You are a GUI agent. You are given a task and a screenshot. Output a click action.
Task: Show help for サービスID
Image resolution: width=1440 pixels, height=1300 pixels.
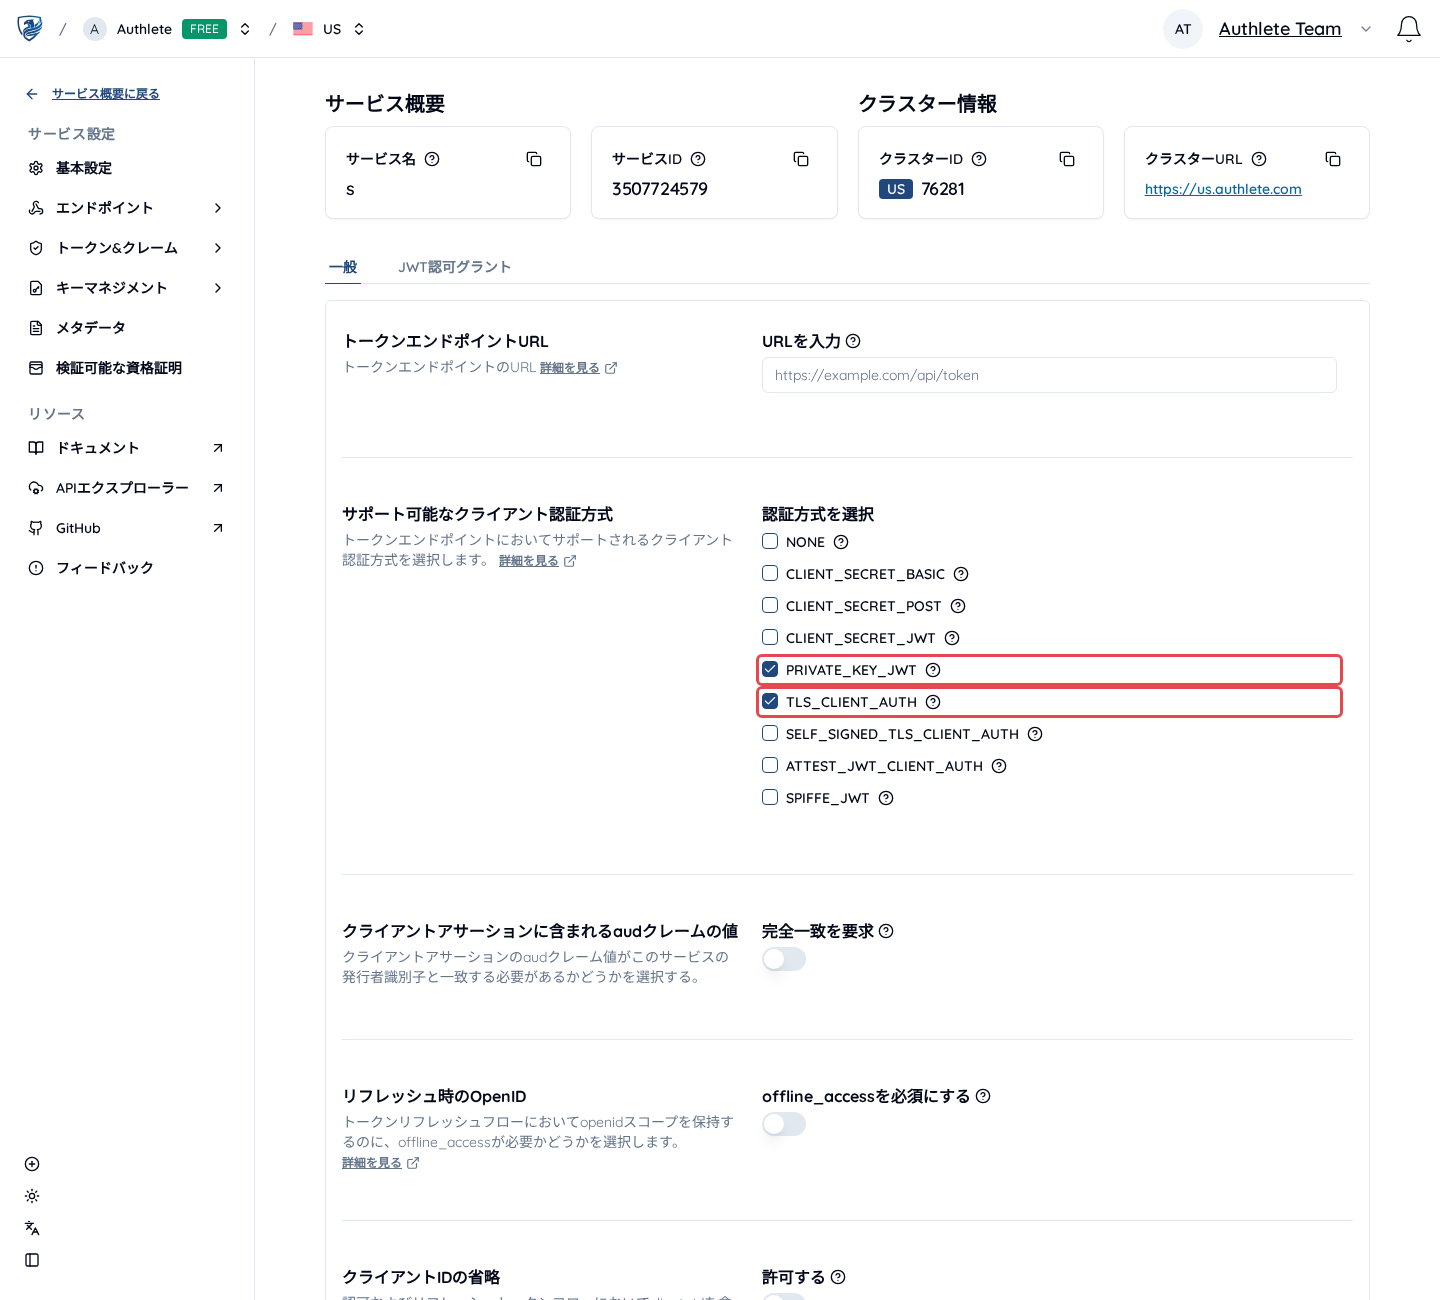[698, 159]
